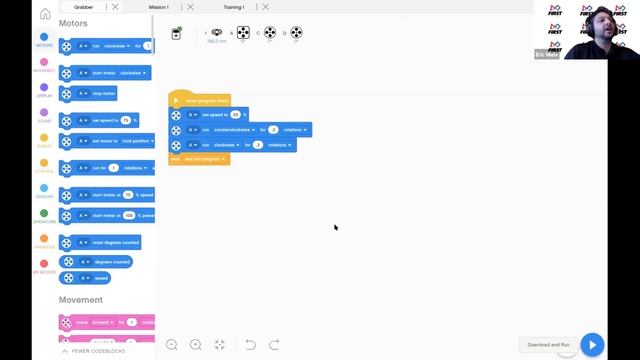
Task: Go to the home screen icon
Action: click(x=45, y=13)
